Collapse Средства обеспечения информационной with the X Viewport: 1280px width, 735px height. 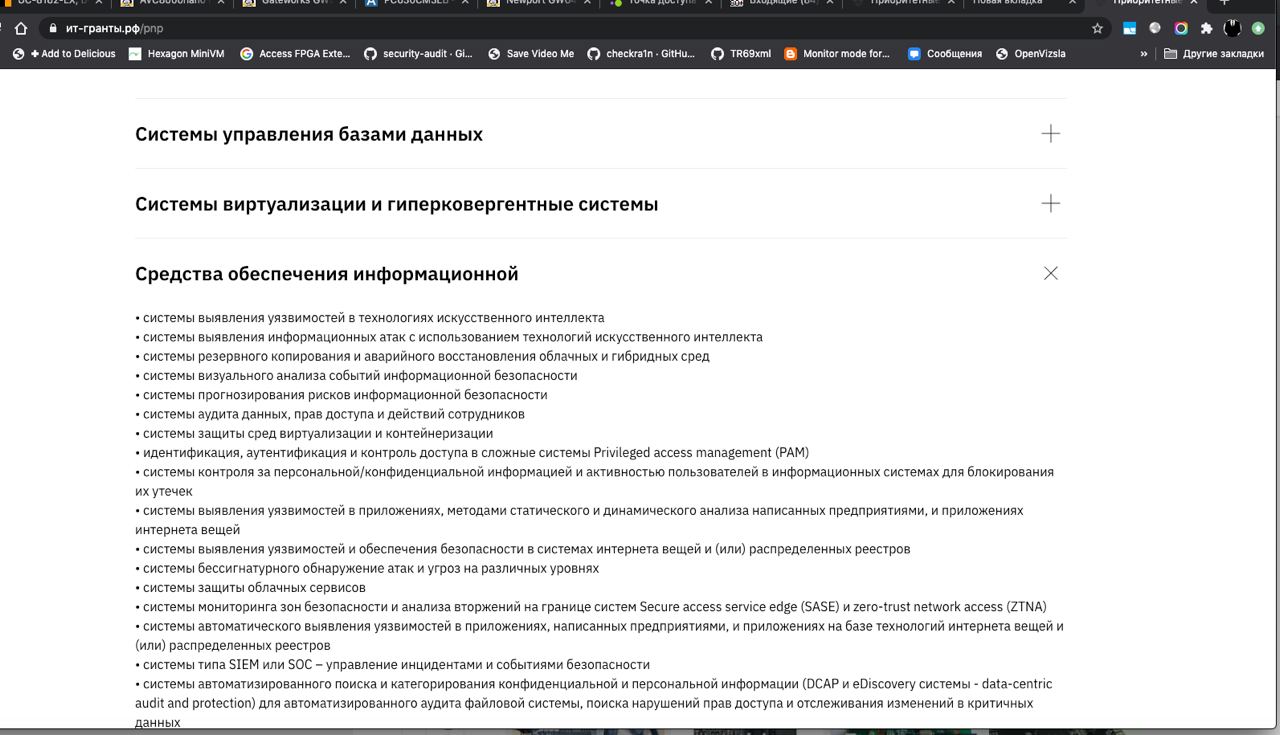[x=1050, y=273]
